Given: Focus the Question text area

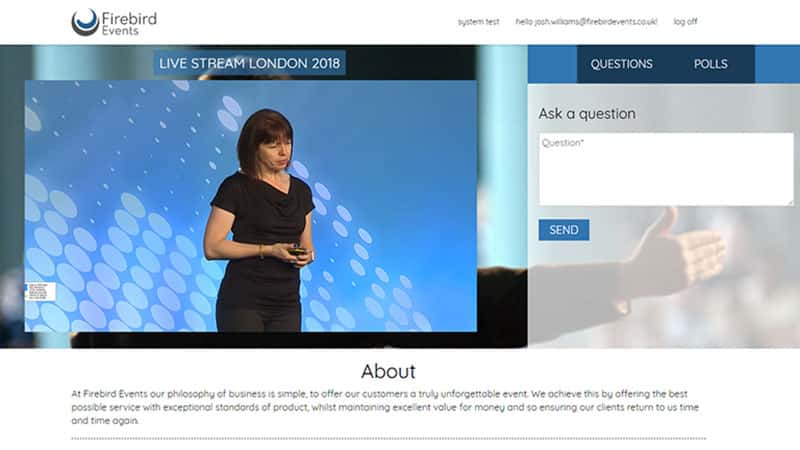Looking at the screenshot, I should click(x=665, y=169).
